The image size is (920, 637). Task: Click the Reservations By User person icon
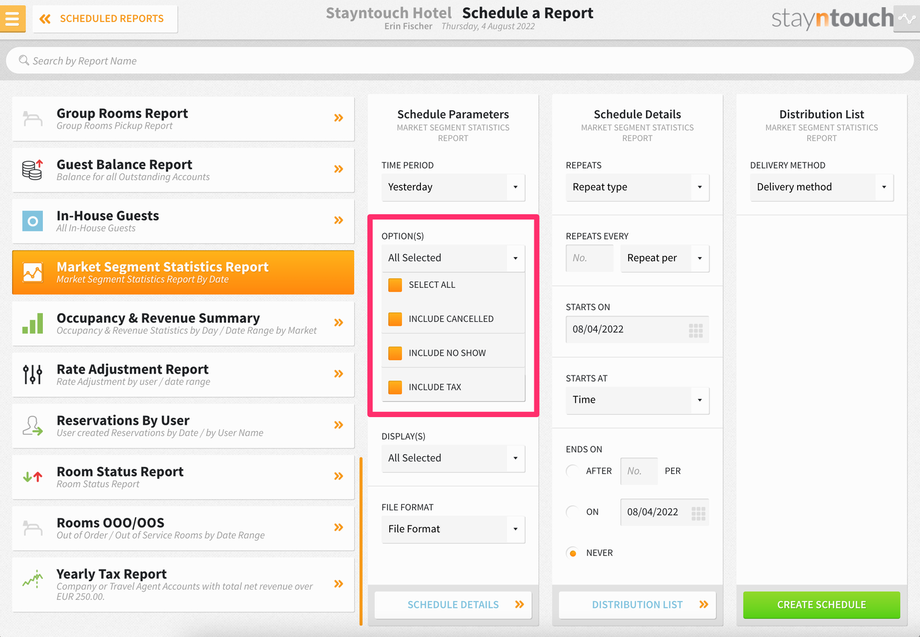(32, 425)
